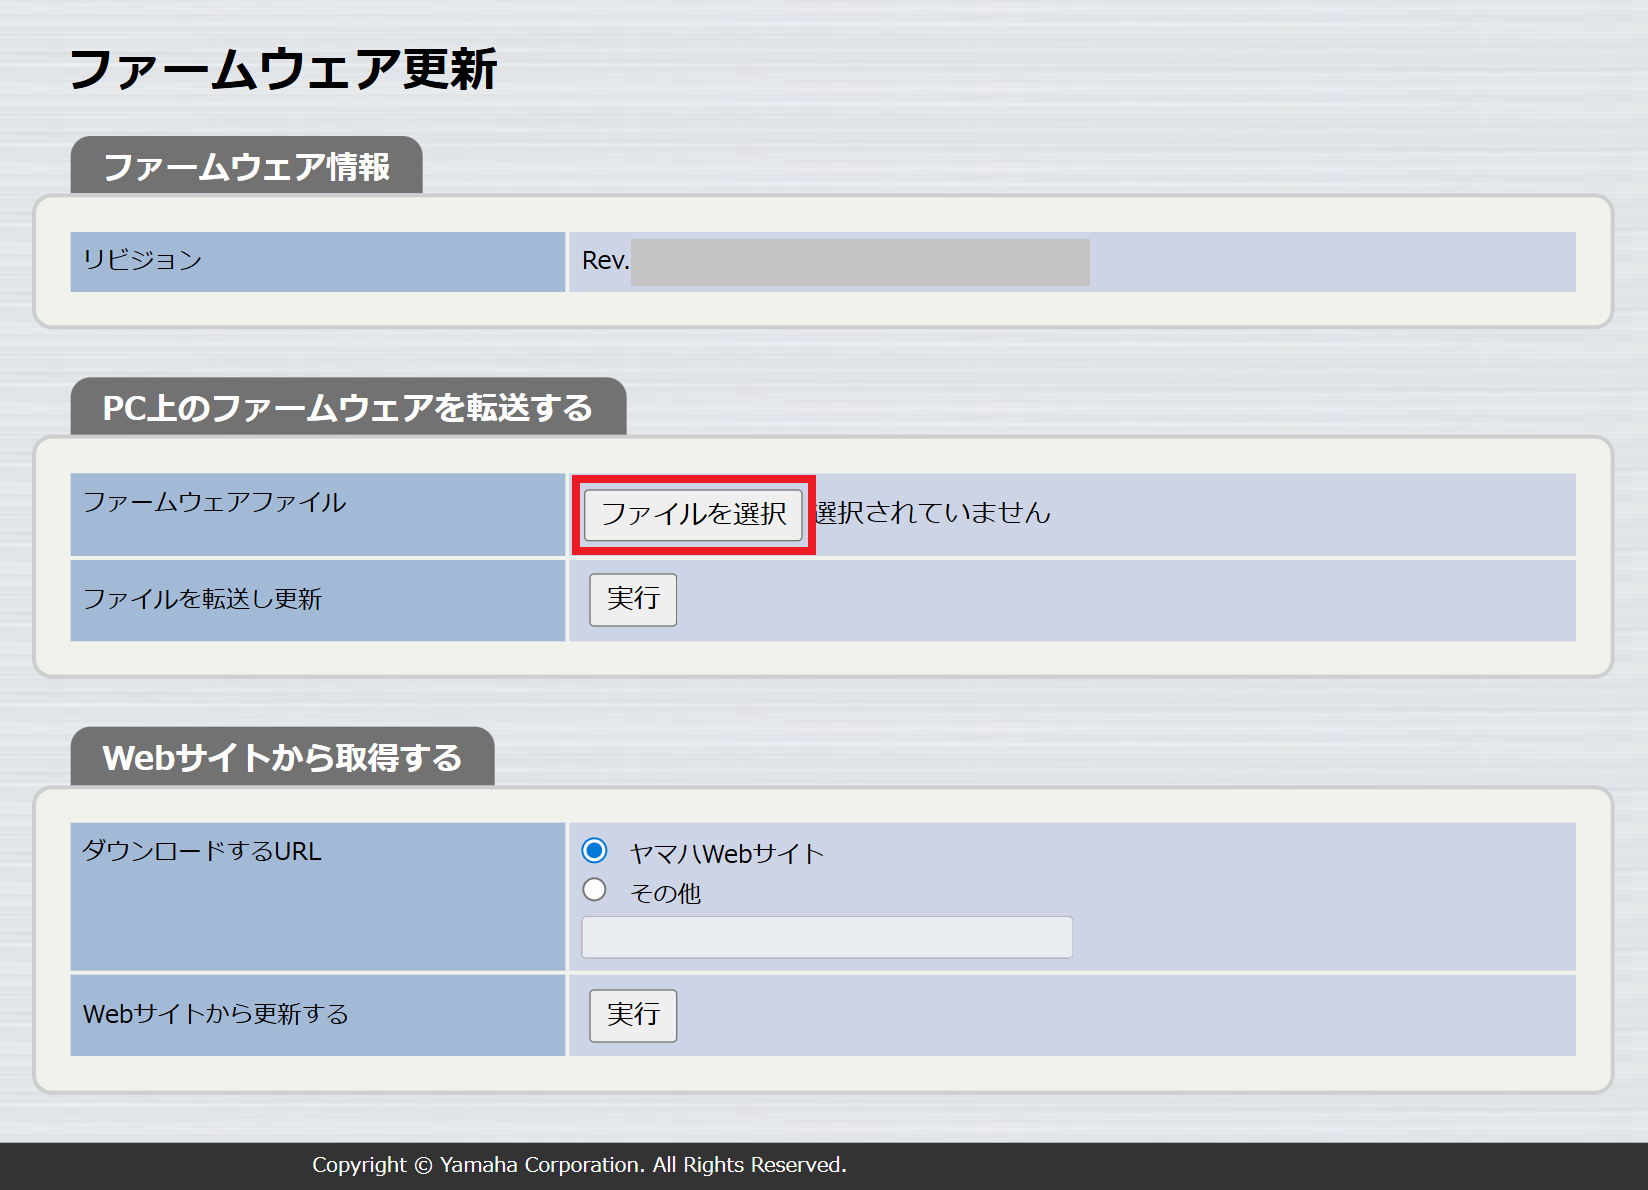This screenshot has width=1648, height=1190.
Task: Click the PC上のファームウェアを転送する section header
Action: tap(348, 407)
